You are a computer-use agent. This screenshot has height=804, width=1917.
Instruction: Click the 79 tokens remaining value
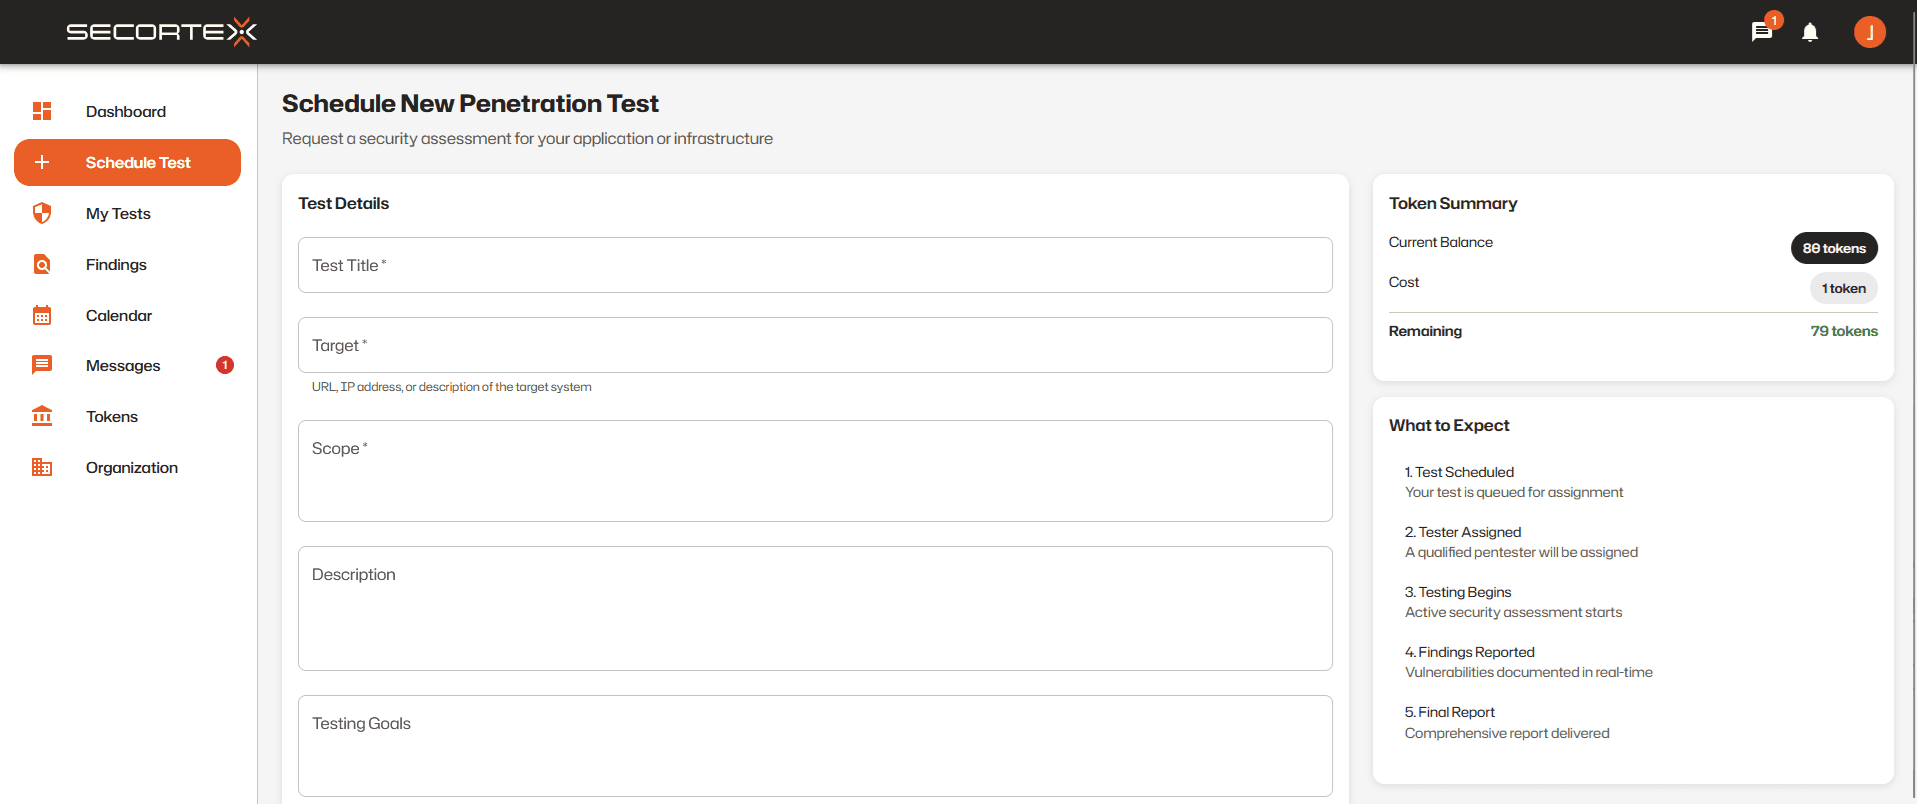point(1844,331)
